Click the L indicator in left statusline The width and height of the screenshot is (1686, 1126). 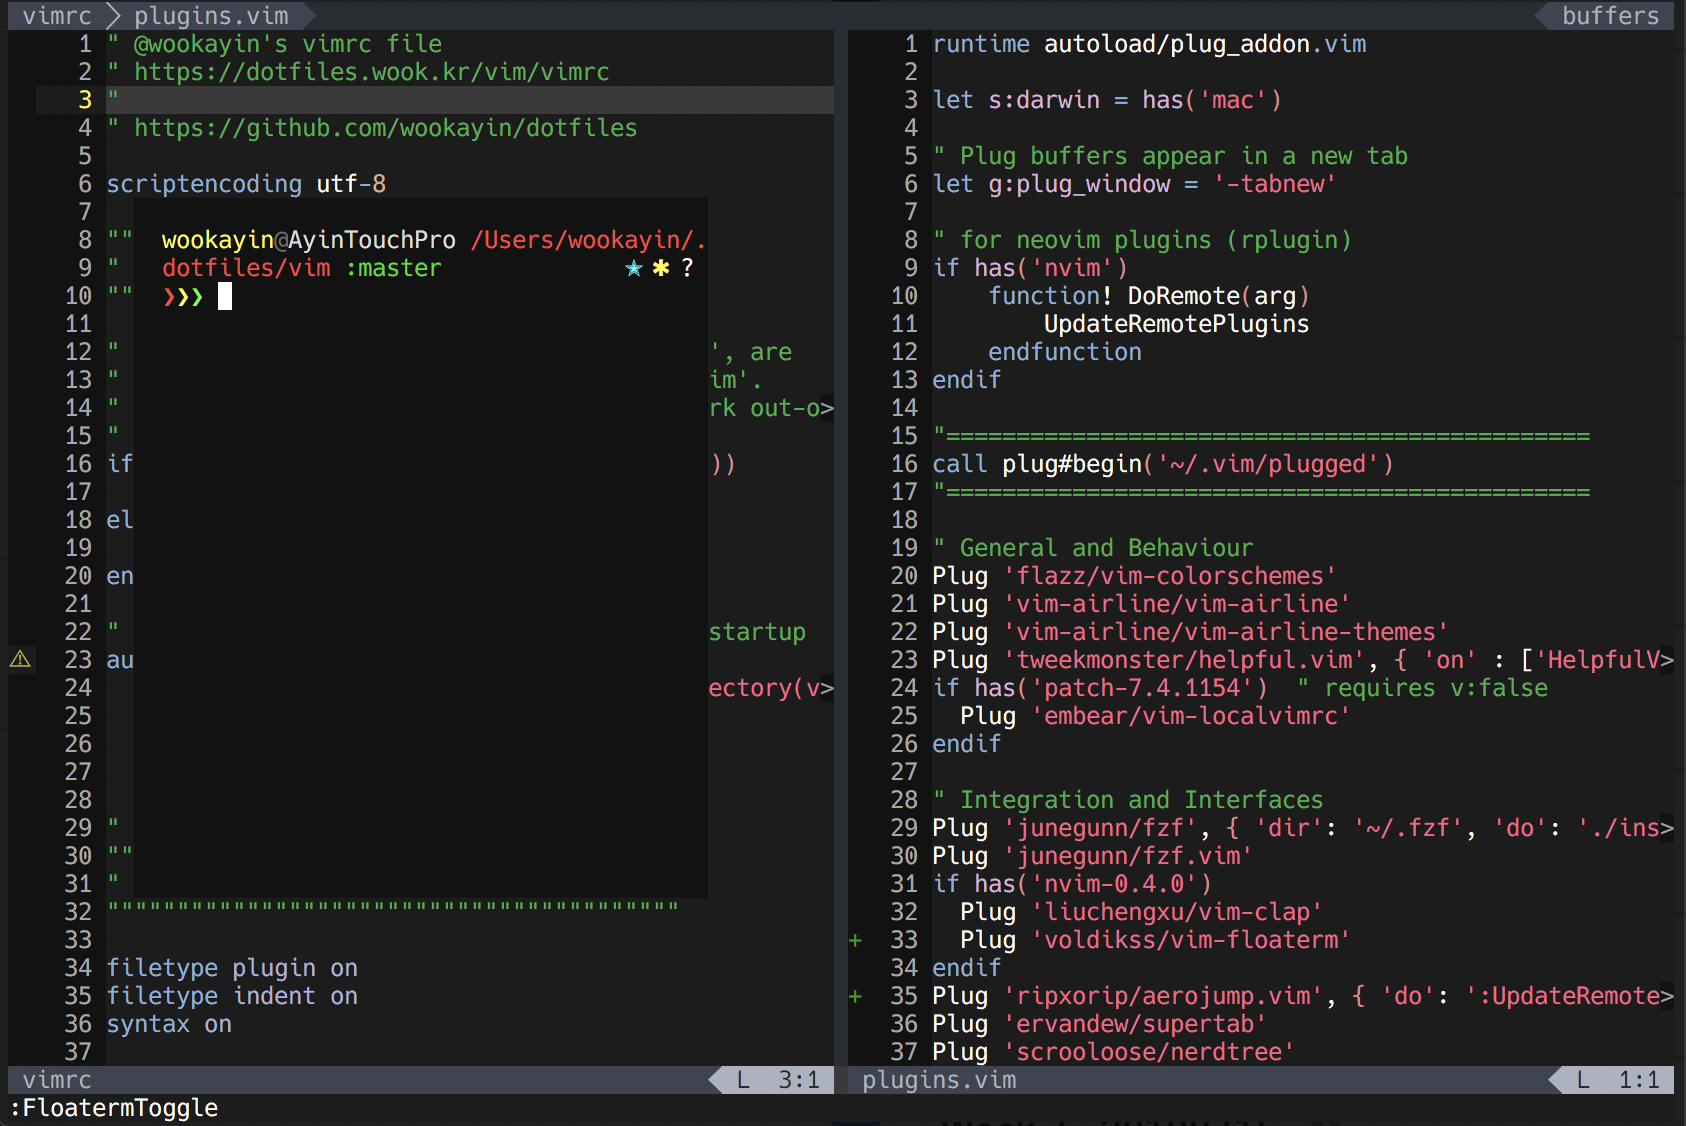coord(741,1080)
